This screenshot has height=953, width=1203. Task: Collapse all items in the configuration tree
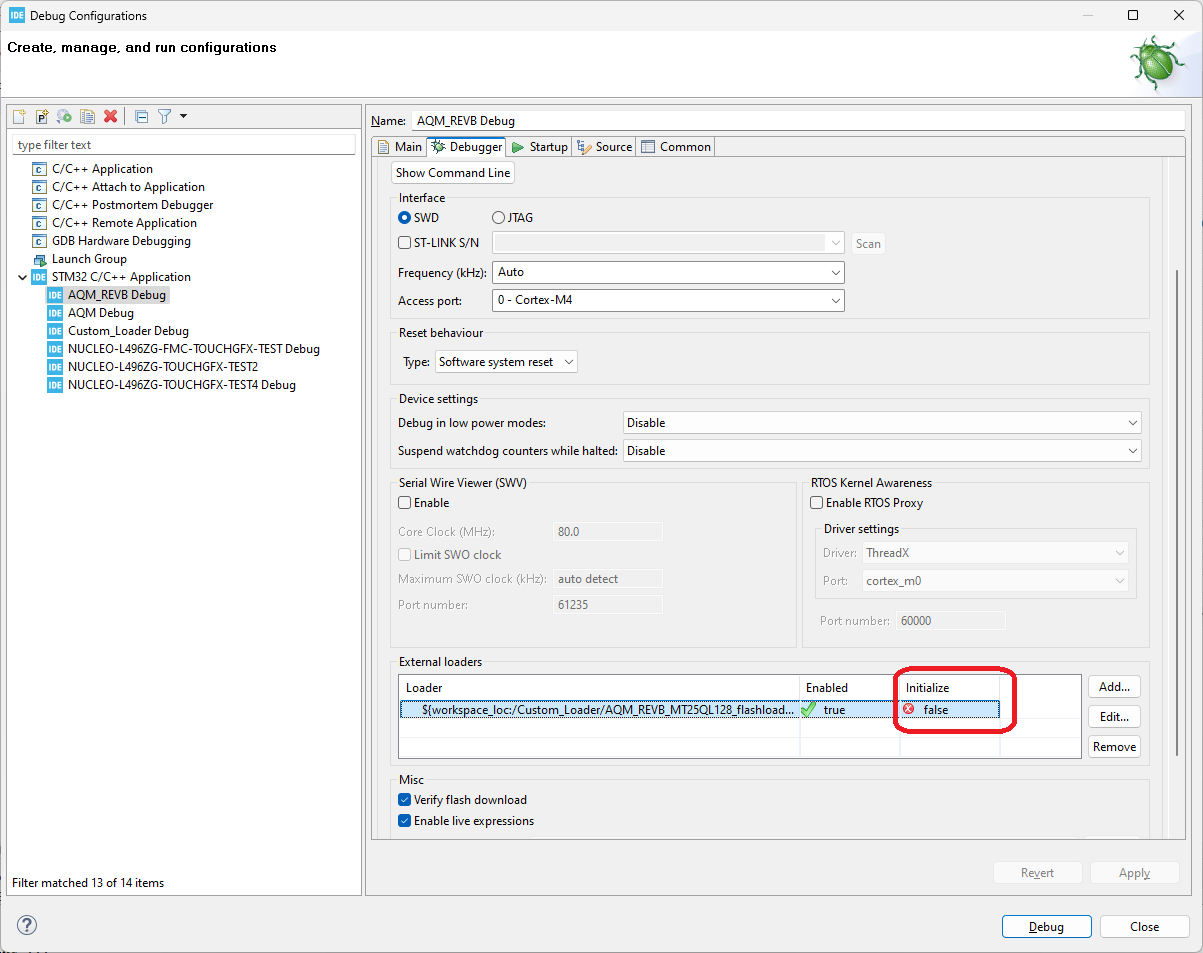[141, 116]
